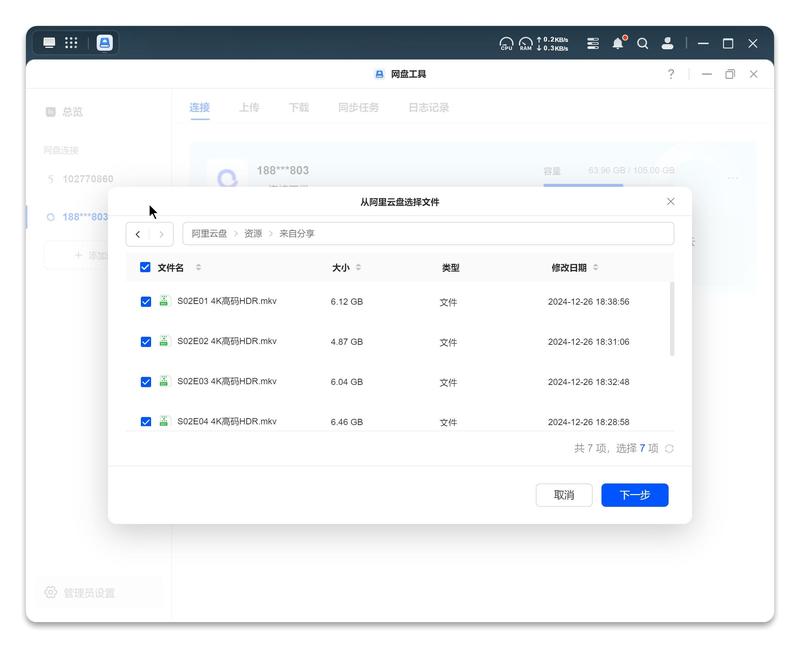Click the breadcrumb path field

(x=428, y=234)
